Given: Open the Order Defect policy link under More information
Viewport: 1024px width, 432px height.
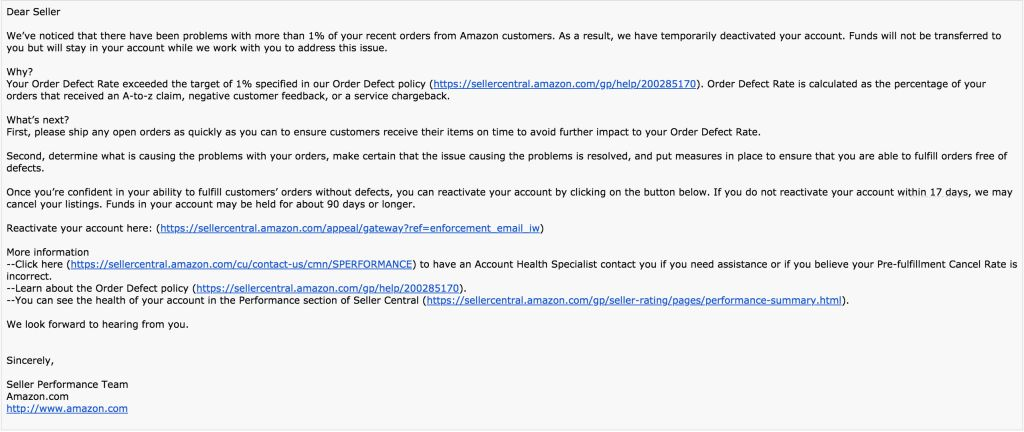Looking at the screenshot, I should click(x=328, y=288).
